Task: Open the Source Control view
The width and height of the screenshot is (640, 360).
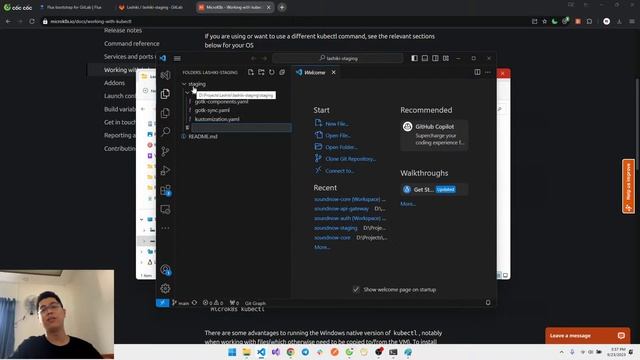Action: (165, 151)
